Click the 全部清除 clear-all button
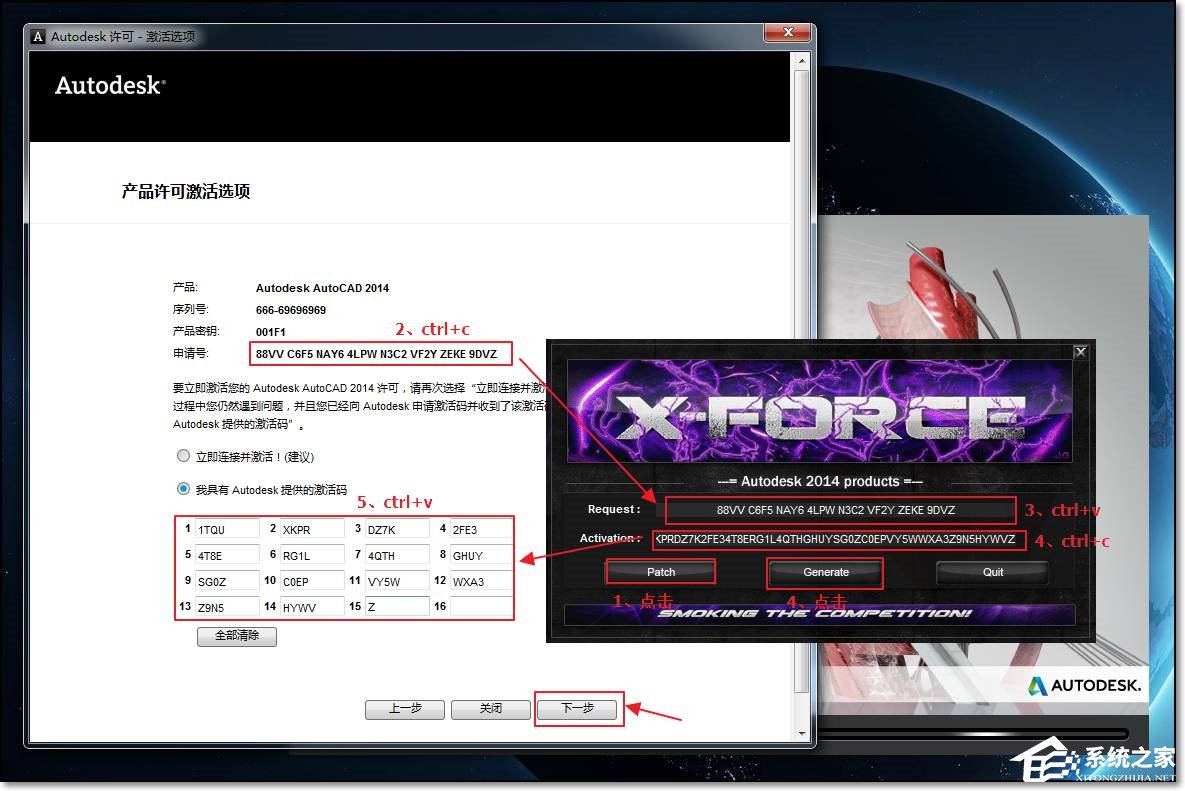 click(x=236, y=637)
